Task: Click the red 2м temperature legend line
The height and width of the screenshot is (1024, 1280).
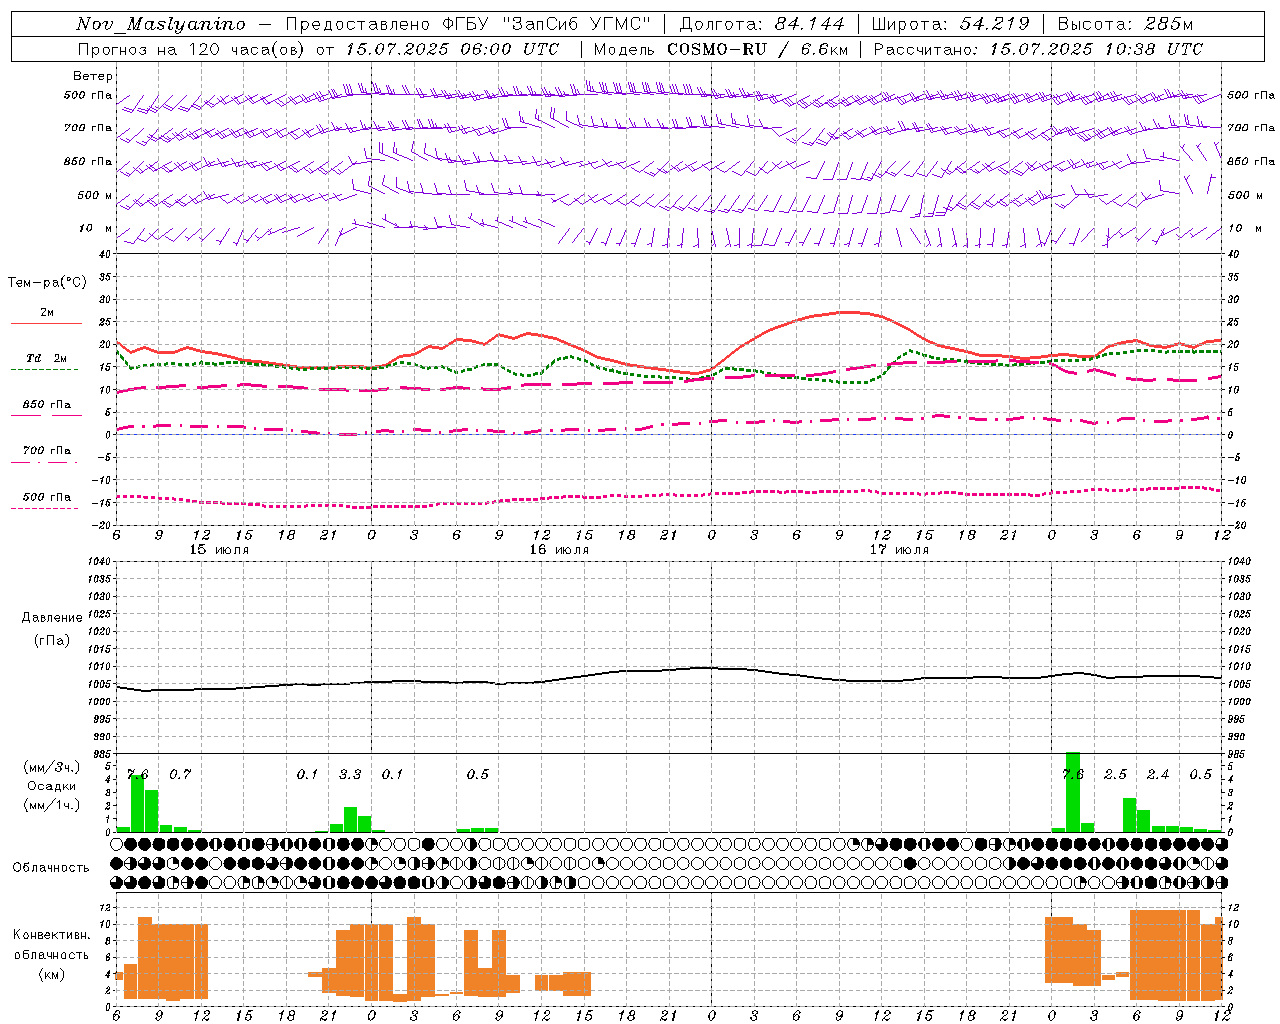Action: click(46, 323)
